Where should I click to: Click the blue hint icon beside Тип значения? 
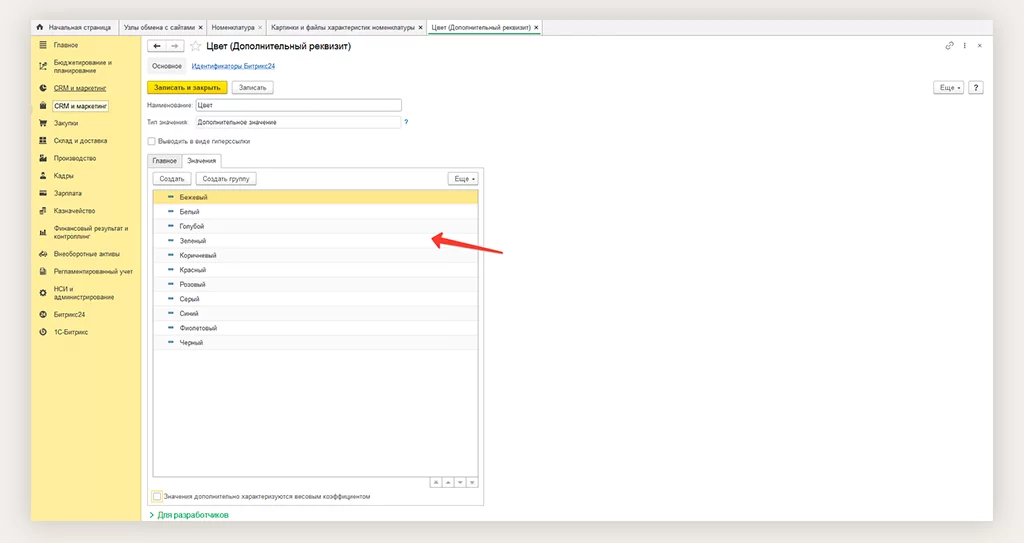click(406, 122)
